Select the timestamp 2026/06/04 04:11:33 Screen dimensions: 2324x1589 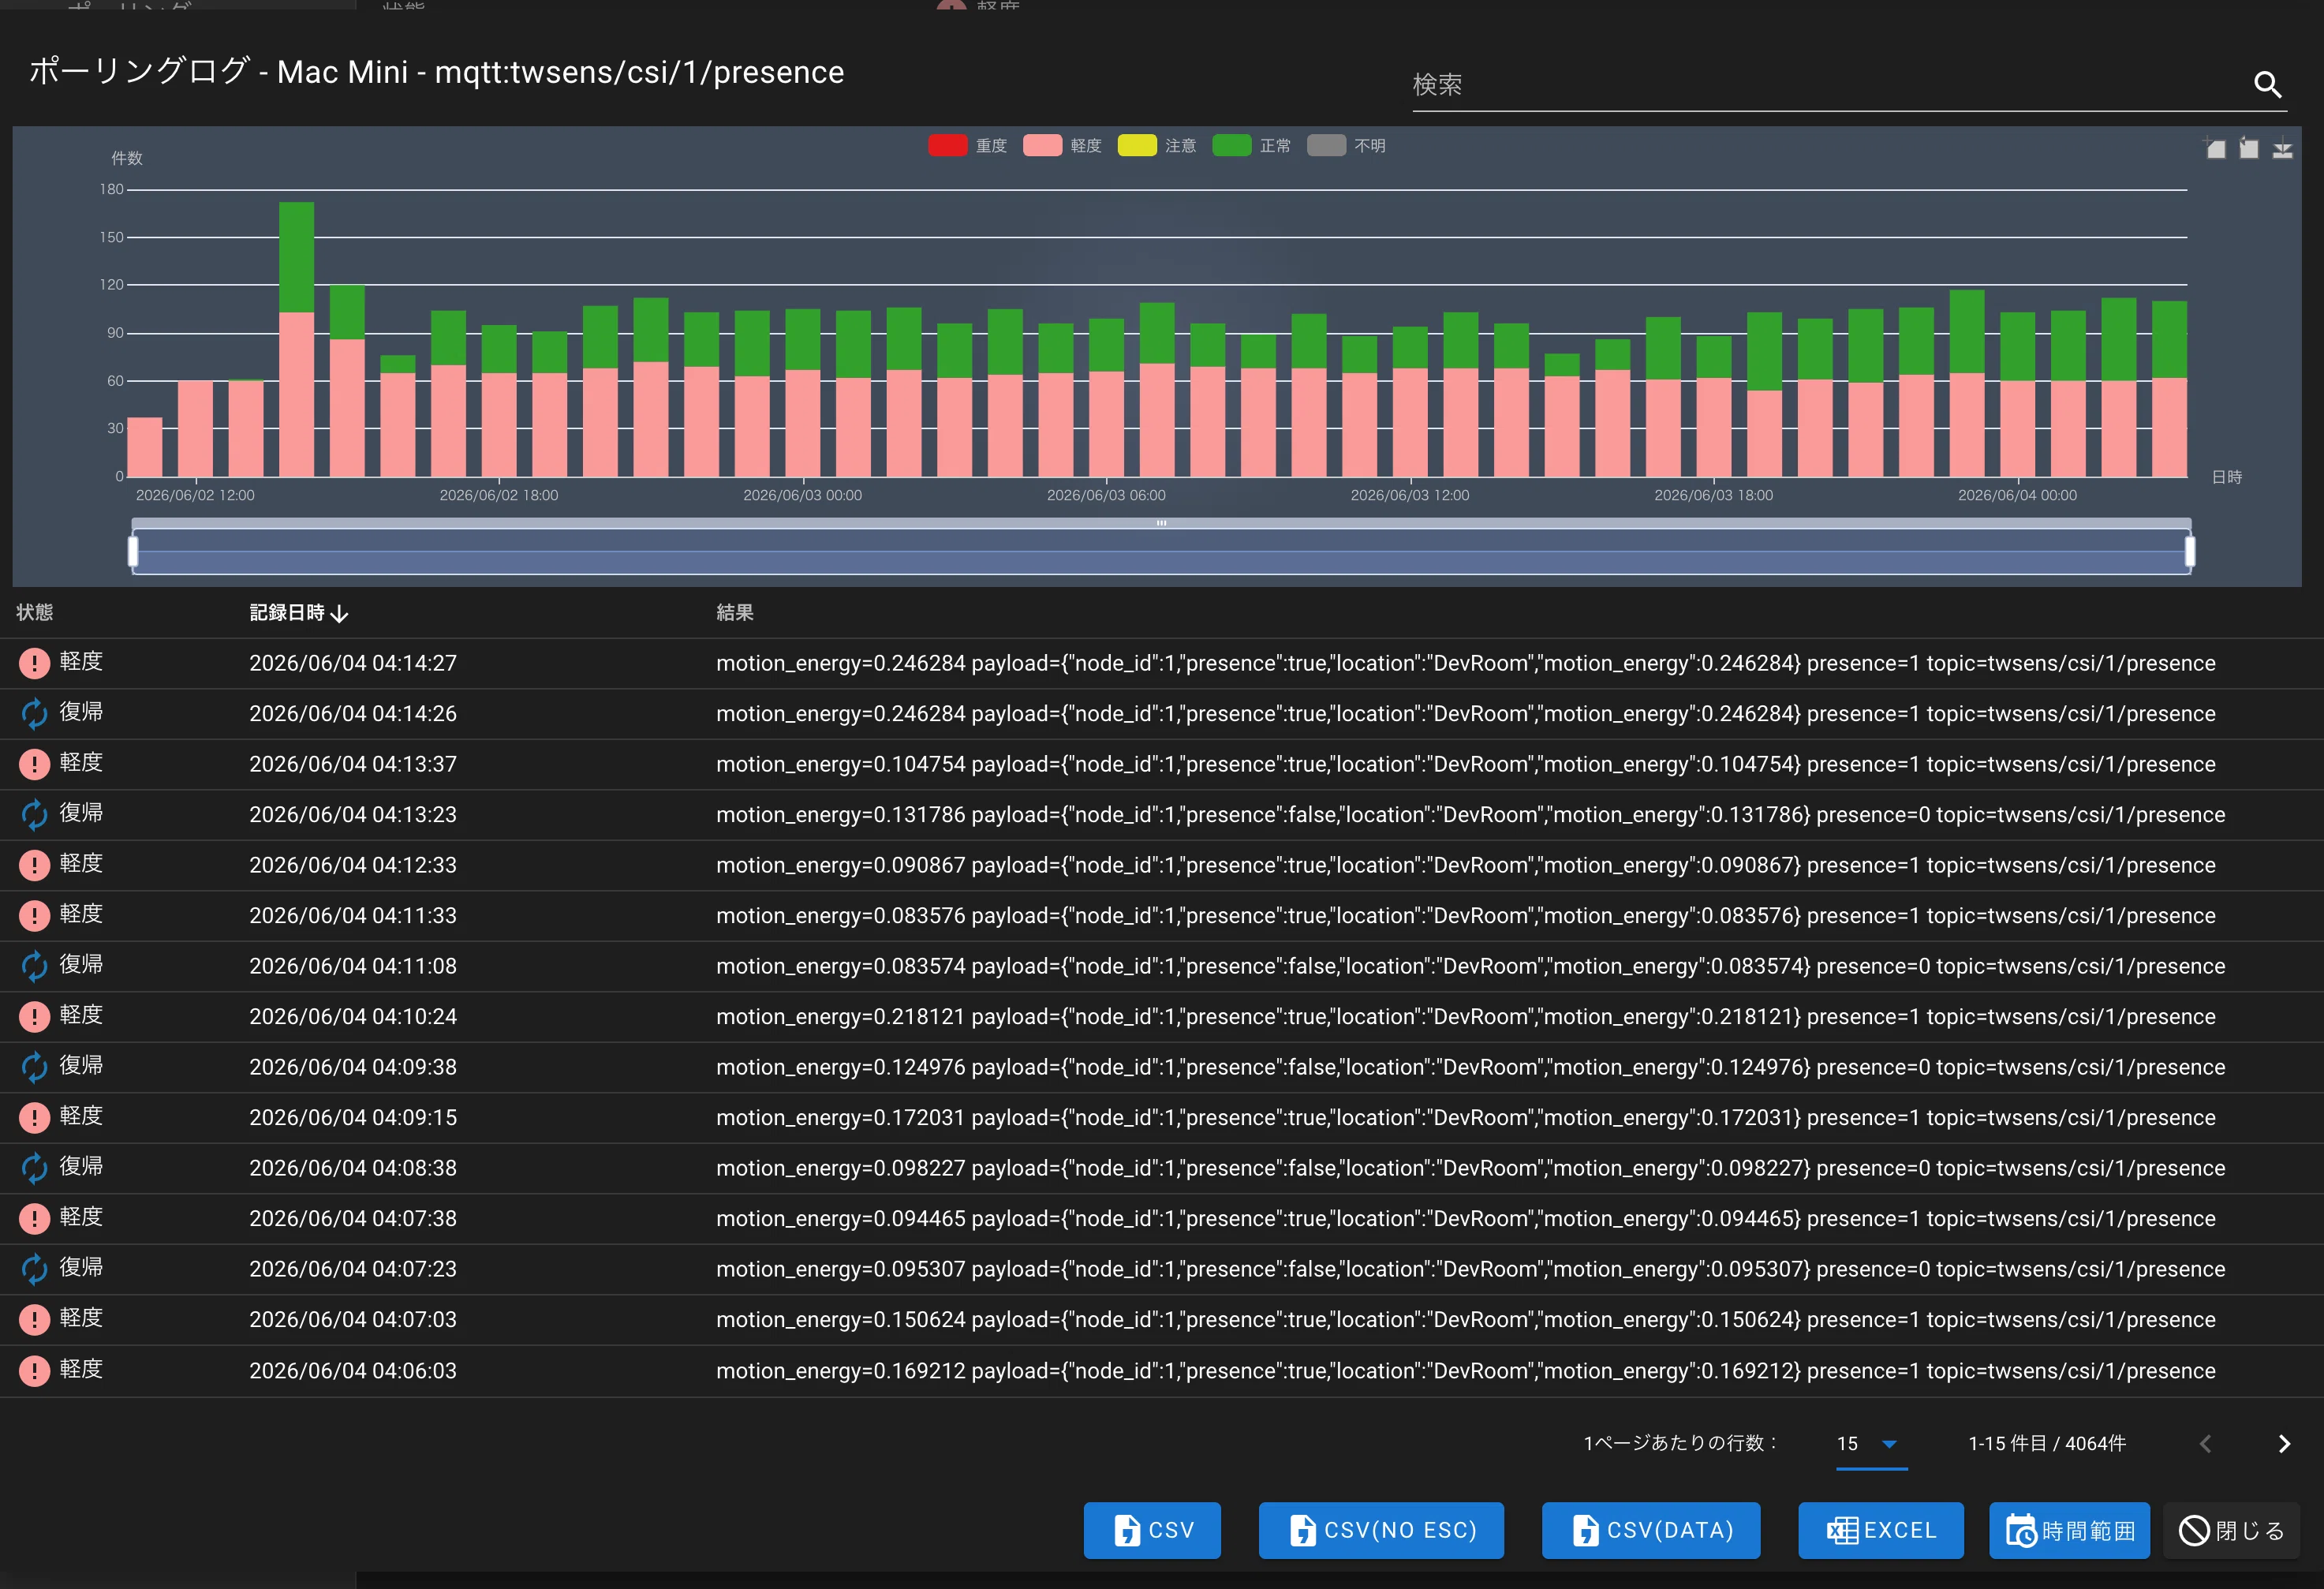click(353, 915)
